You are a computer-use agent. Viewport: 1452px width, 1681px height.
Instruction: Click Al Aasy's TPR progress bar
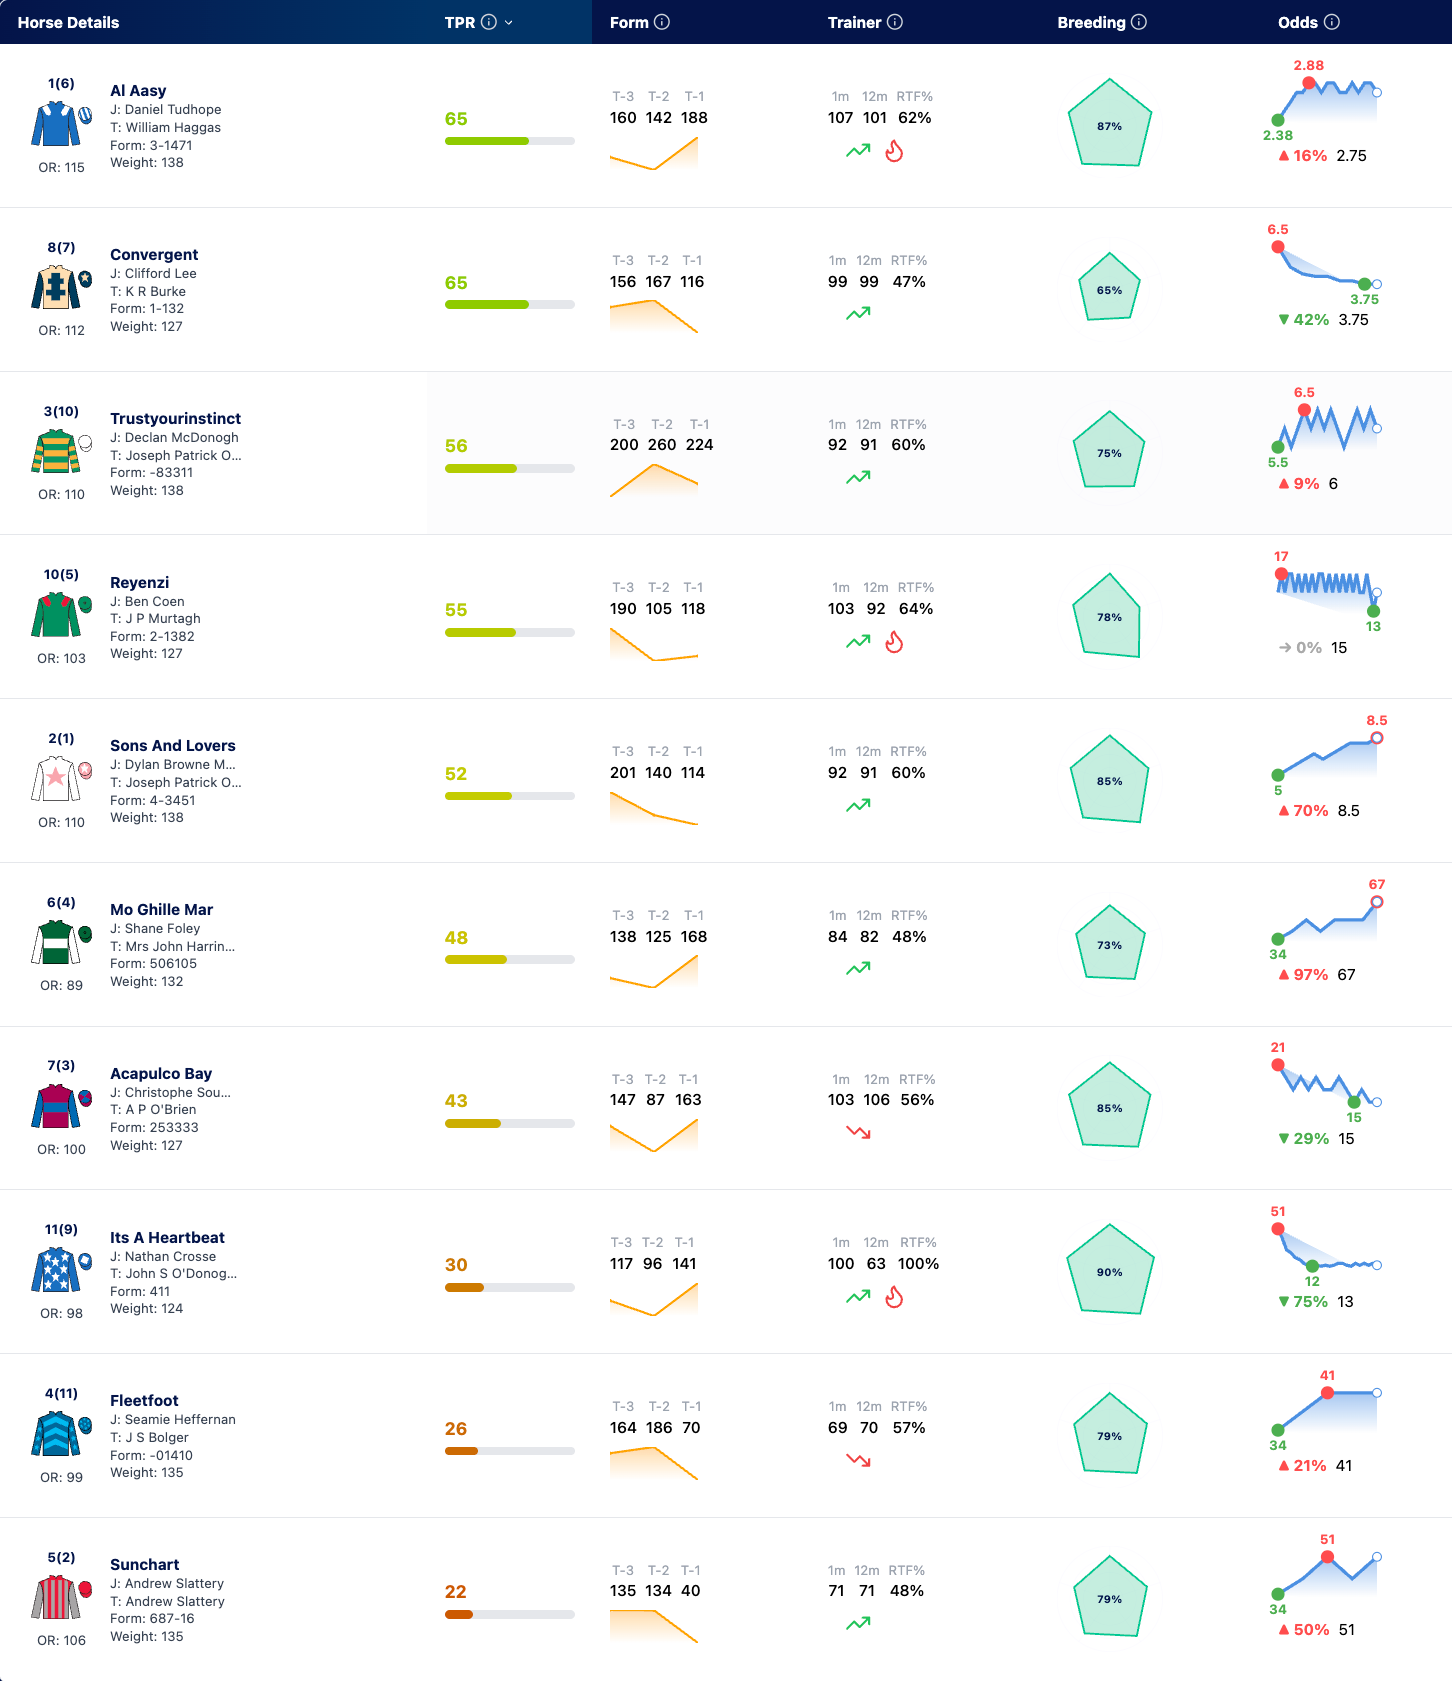[510, 141]
